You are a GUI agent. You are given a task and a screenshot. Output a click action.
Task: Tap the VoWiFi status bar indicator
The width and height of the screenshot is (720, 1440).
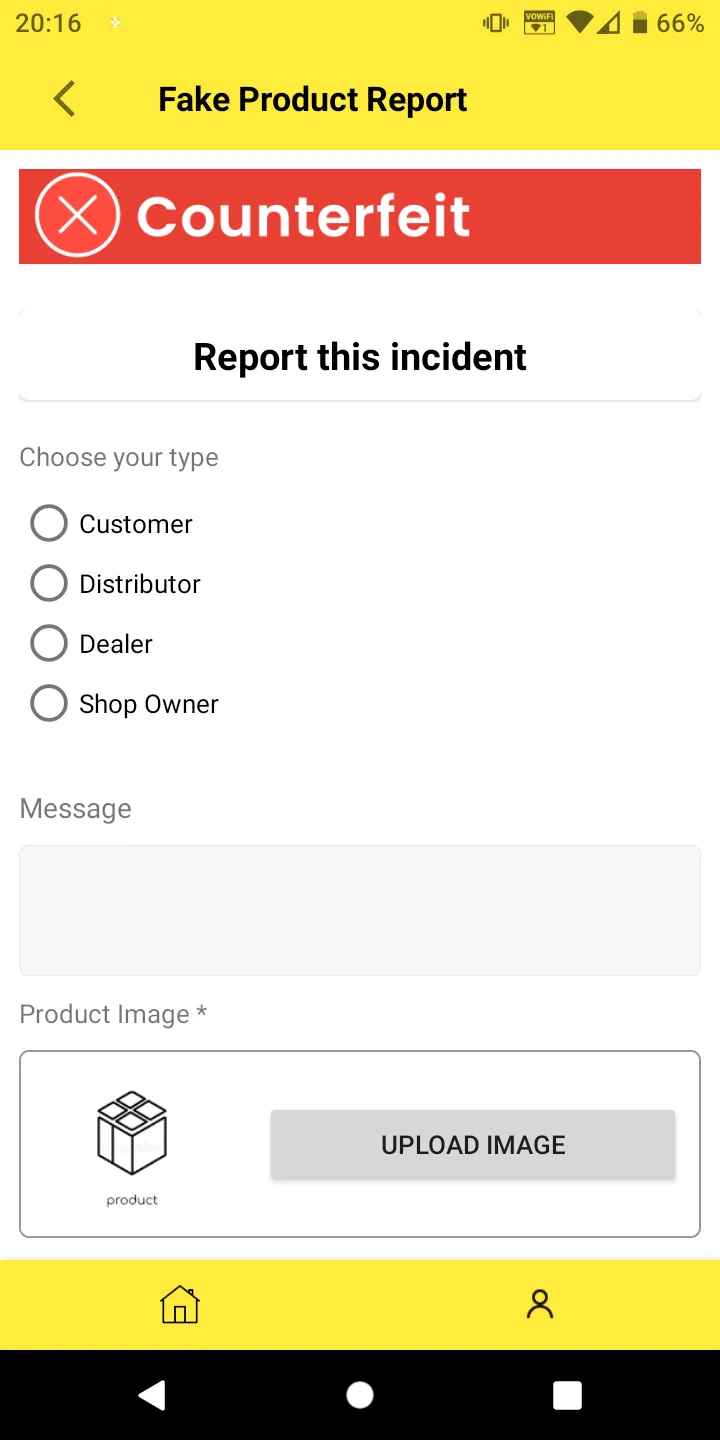coord(539,23)
